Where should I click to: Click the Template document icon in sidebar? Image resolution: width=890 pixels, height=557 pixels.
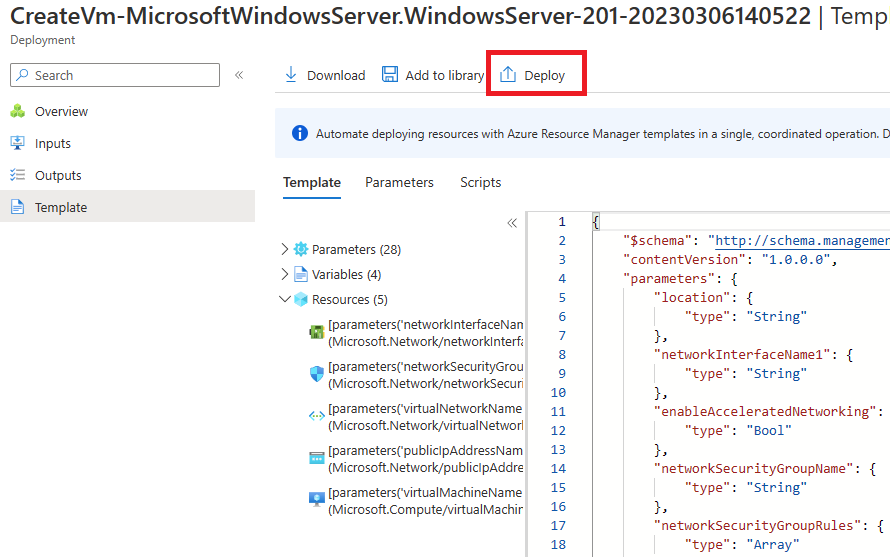click(18, 207)
